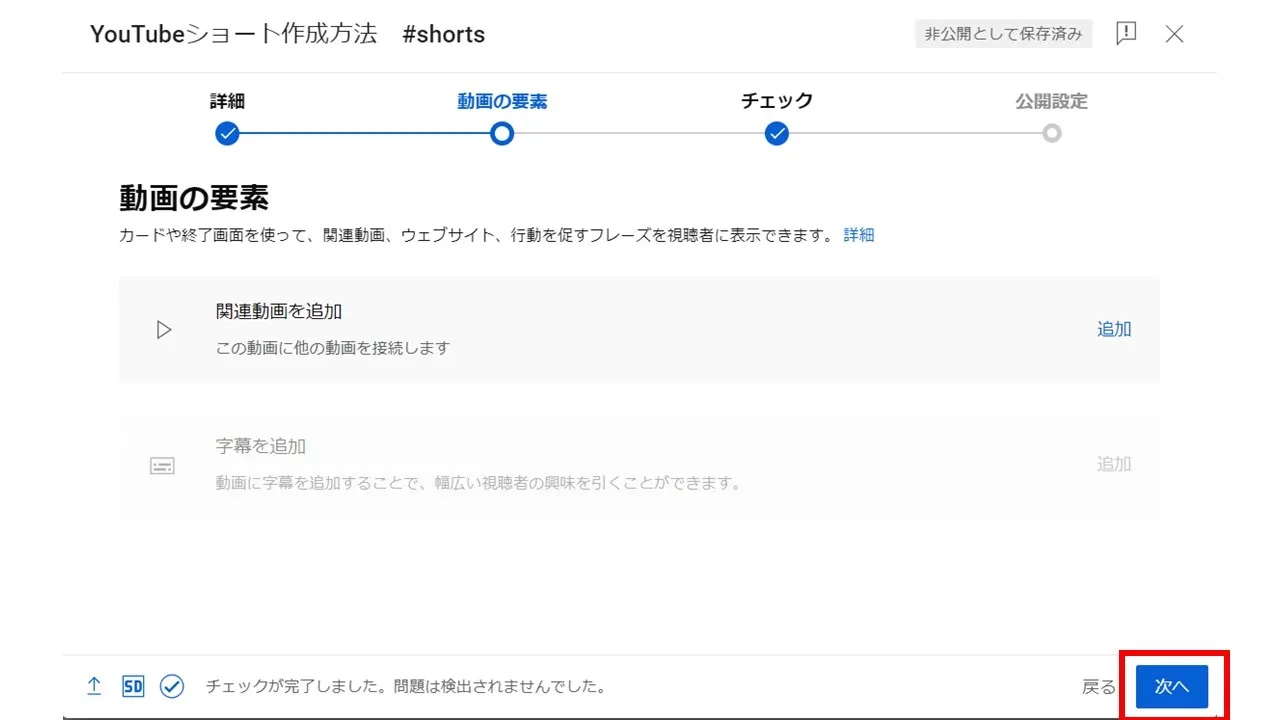Close the upload dialog
The image size is (1280, 720).
(x=1175, y=34)
